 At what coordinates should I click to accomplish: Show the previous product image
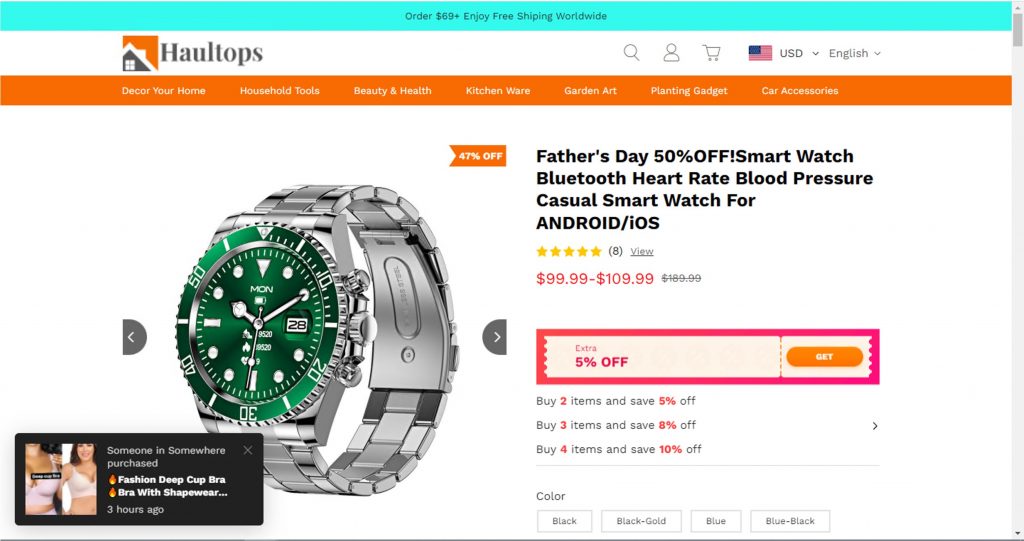click(135, 337)
